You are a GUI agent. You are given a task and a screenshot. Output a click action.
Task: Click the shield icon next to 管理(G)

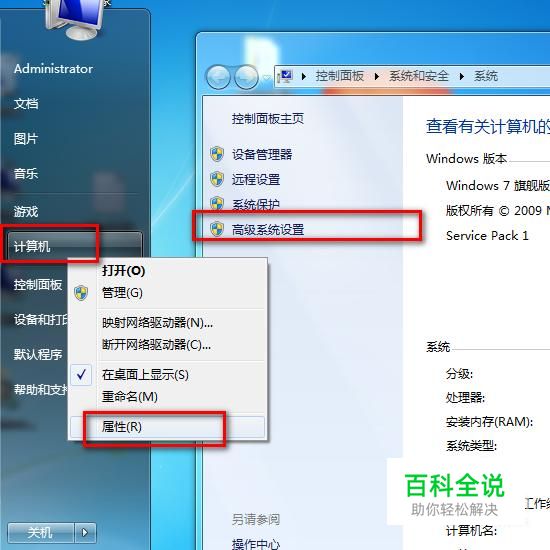tap(81, 293)
